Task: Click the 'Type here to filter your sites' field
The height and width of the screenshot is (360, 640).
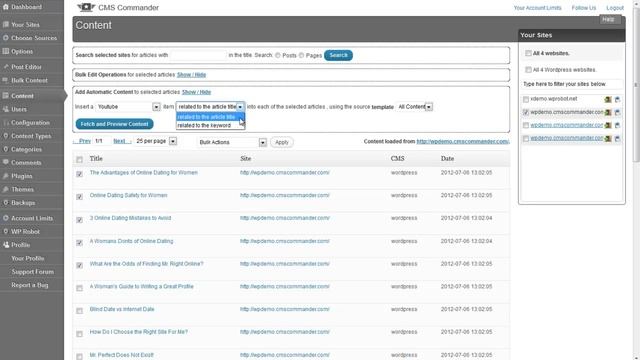Action: coord(571,84)
